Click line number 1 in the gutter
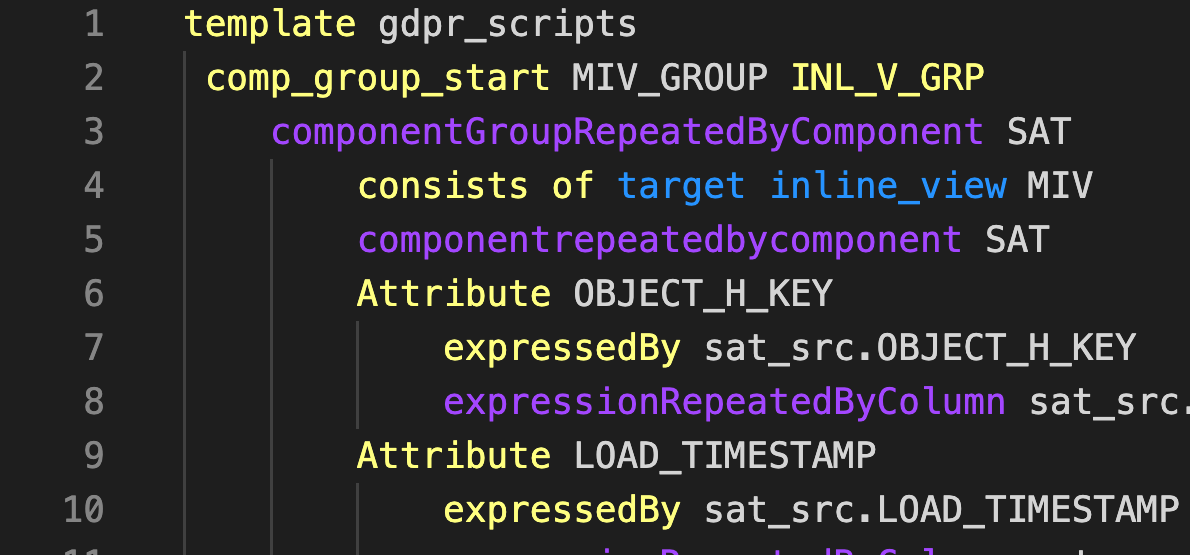The image size is (1190, 555). pos(94,24)
